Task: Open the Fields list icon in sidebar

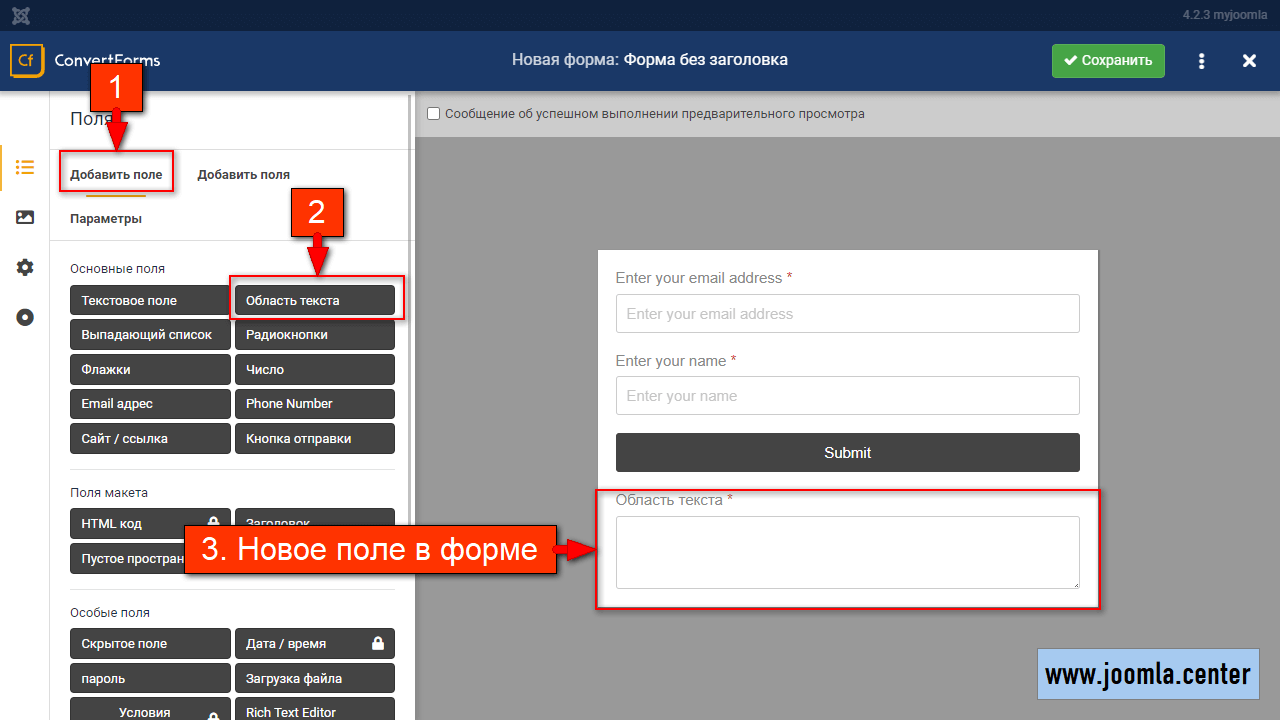Action: click(25, 167)
